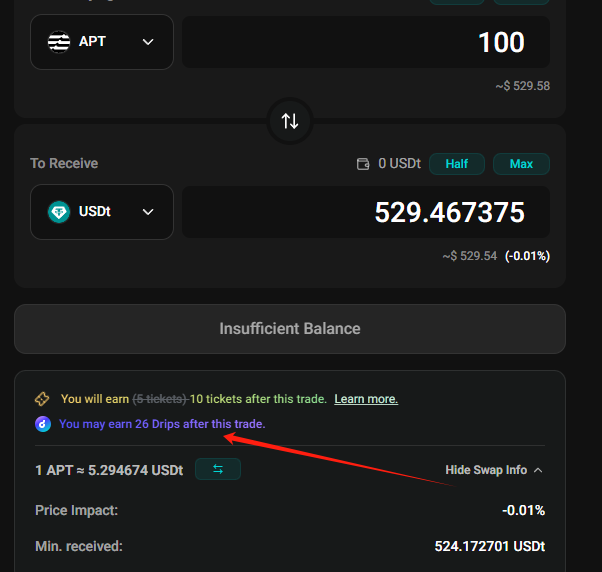Click the Insufficient Balance button
Viewport: 602px width, 572px height.
290,329
